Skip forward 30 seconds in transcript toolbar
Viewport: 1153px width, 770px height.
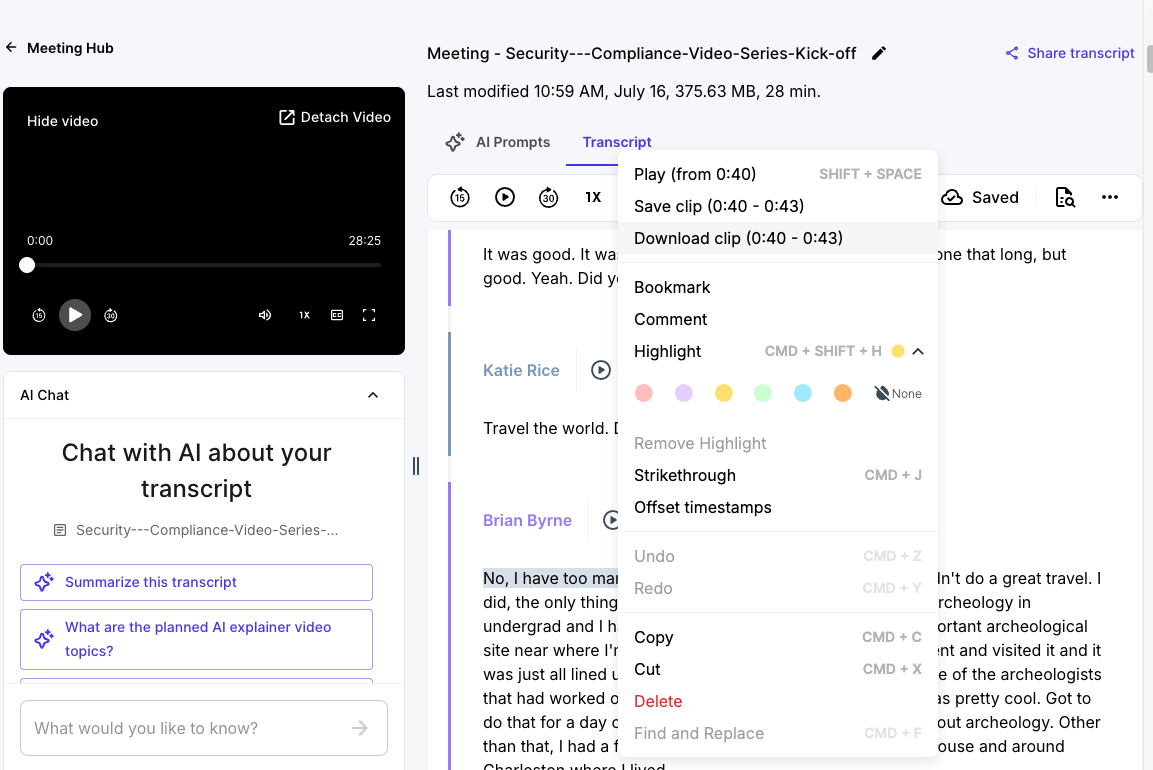click(548, 198)
